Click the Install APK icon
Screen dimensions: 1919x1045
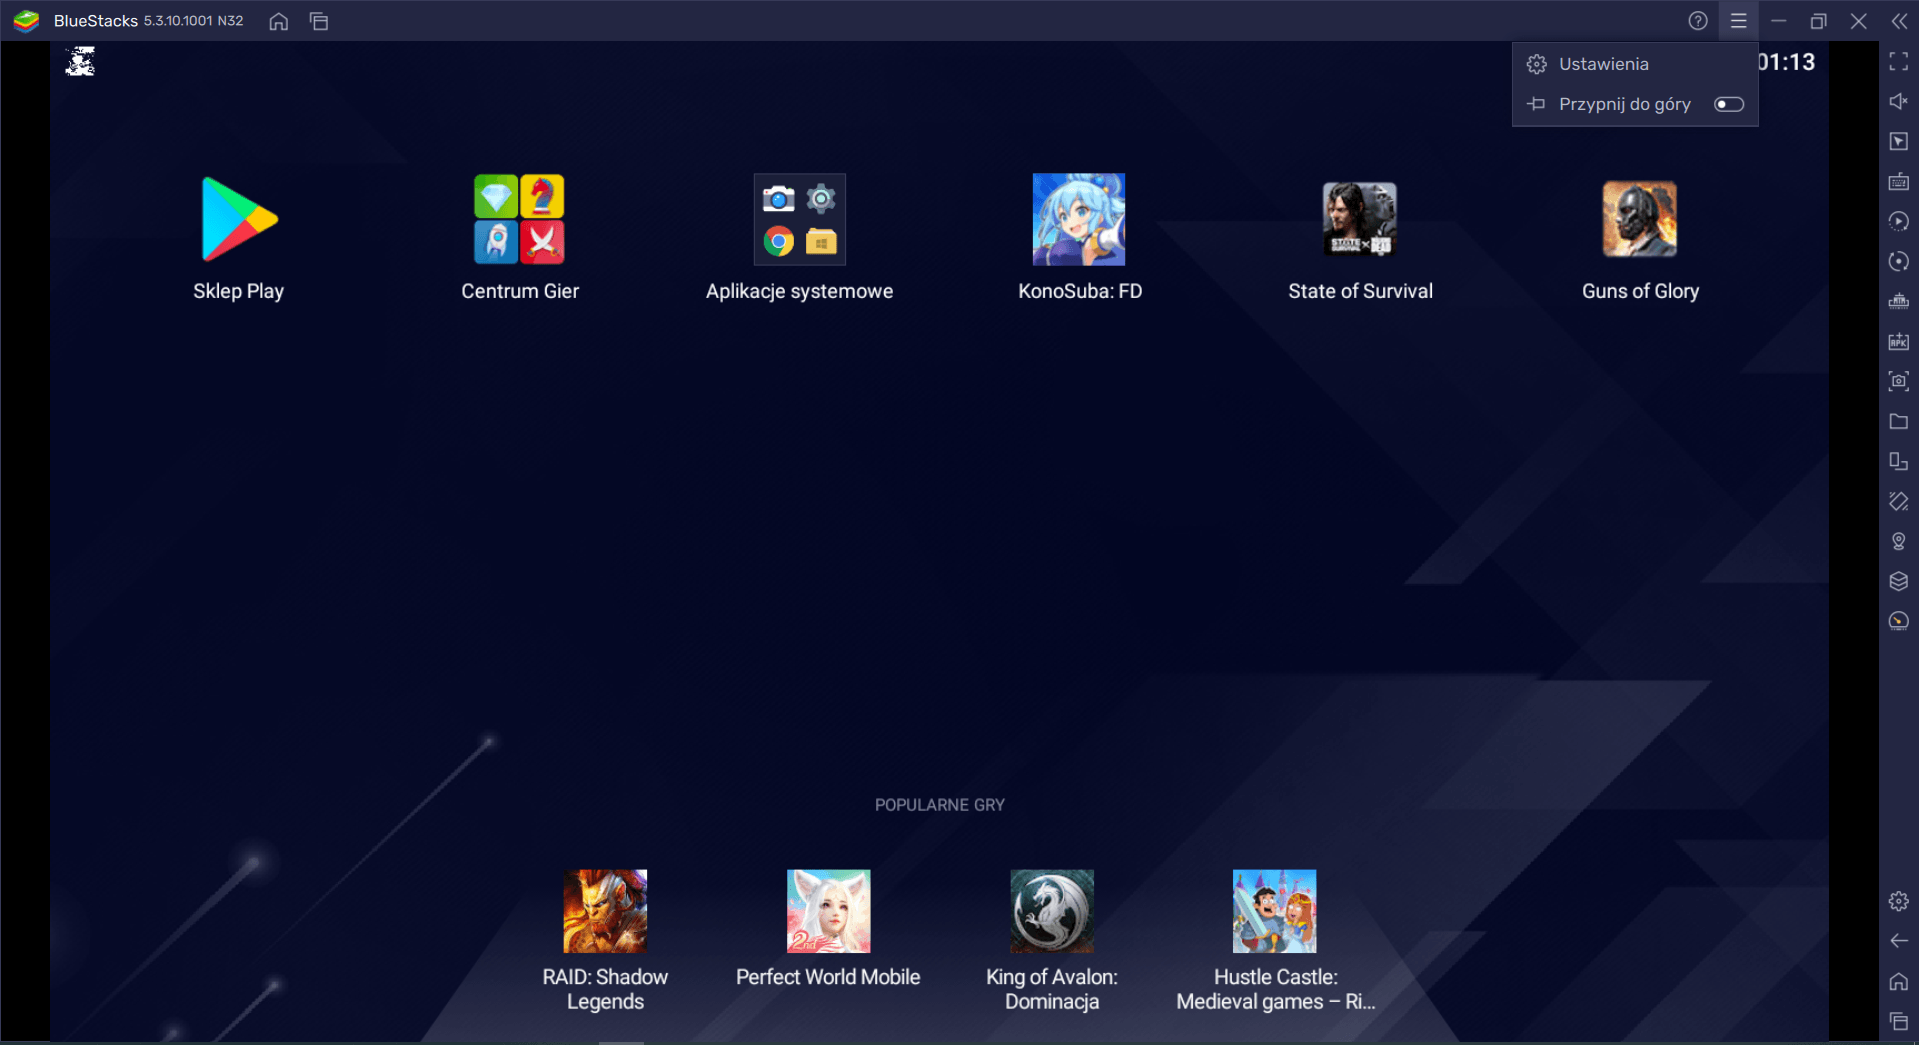tap(1899, 342)
